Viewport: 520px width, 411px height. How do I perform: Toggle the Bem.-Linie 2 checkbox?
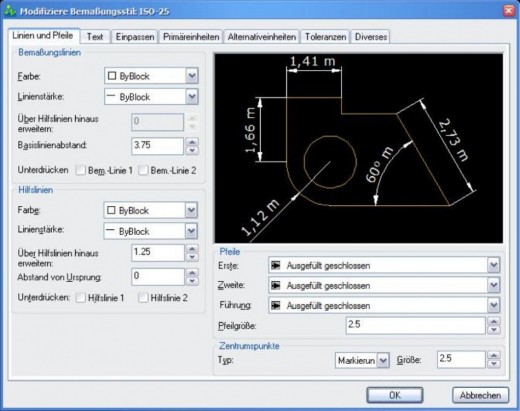pos(143,170)
